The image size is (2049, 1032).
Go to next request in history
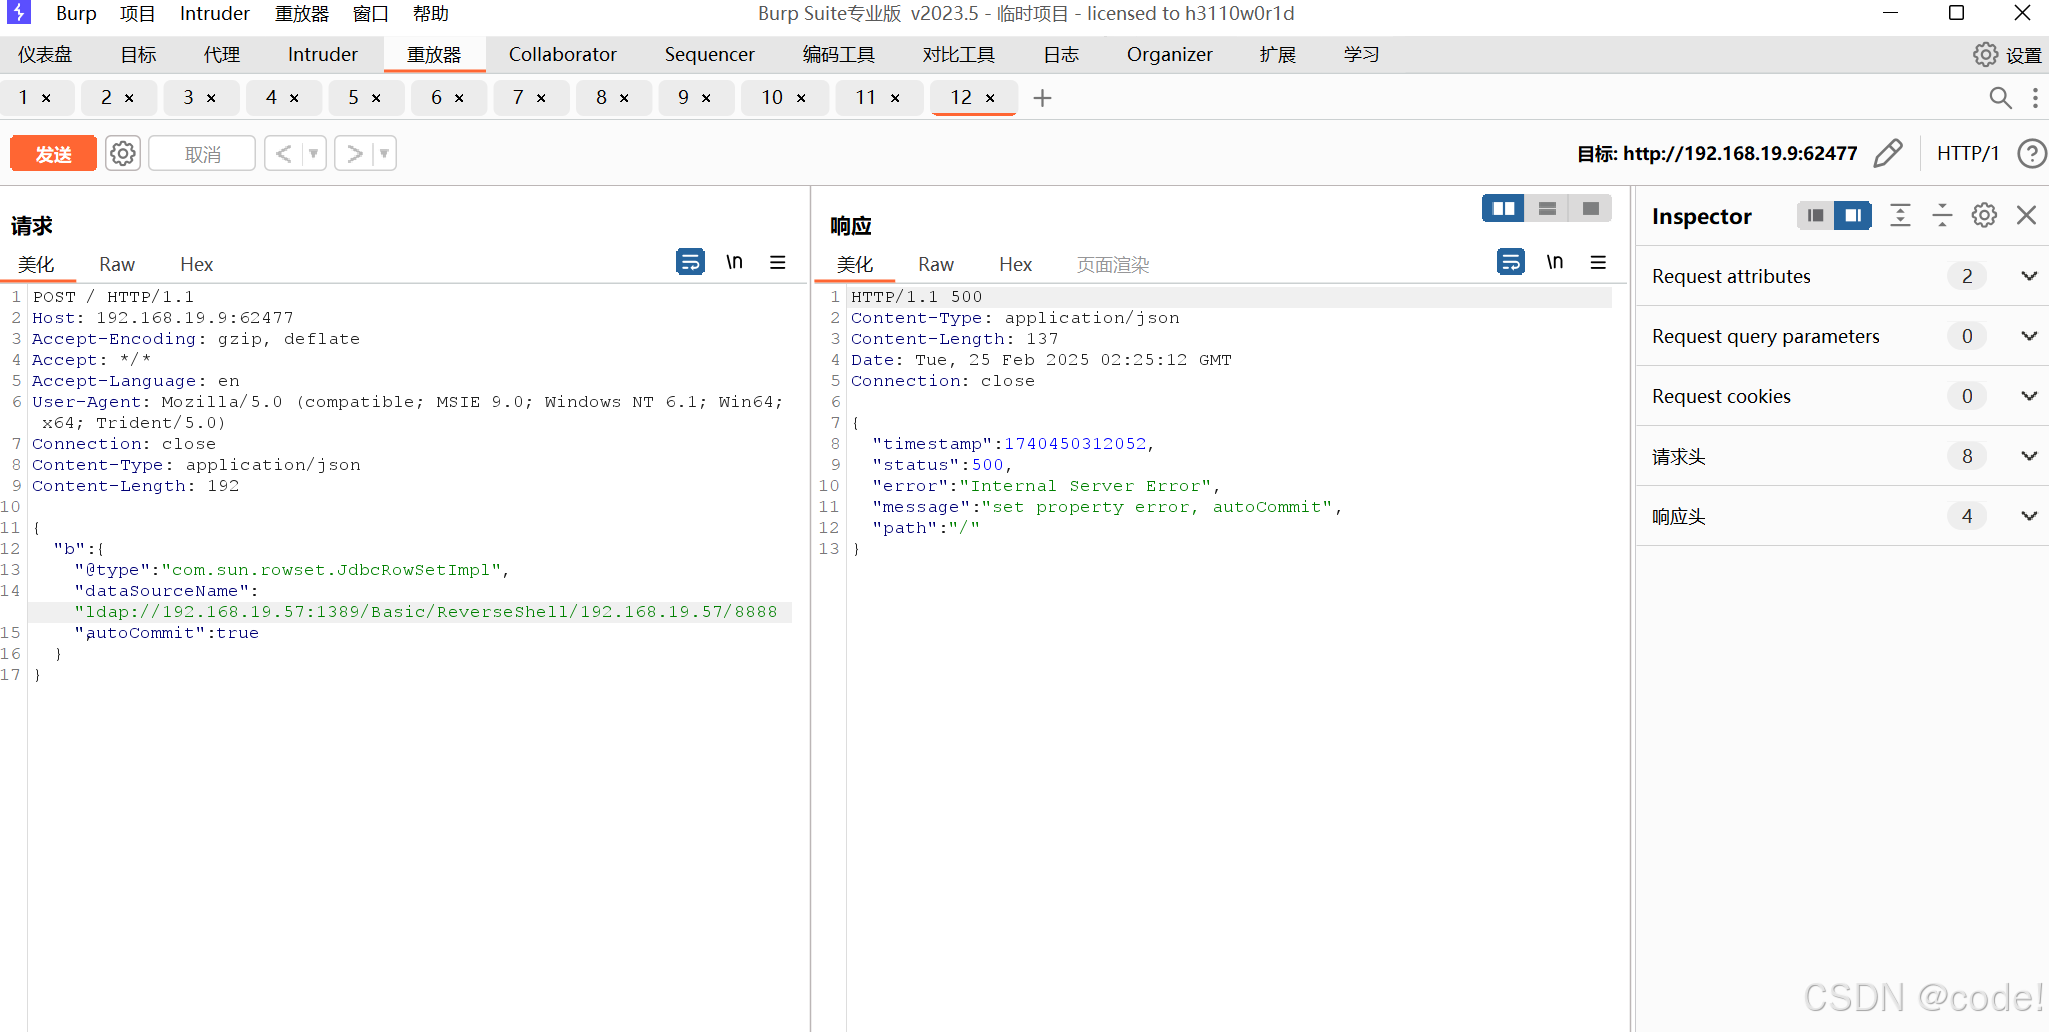(x=354, y=154)
